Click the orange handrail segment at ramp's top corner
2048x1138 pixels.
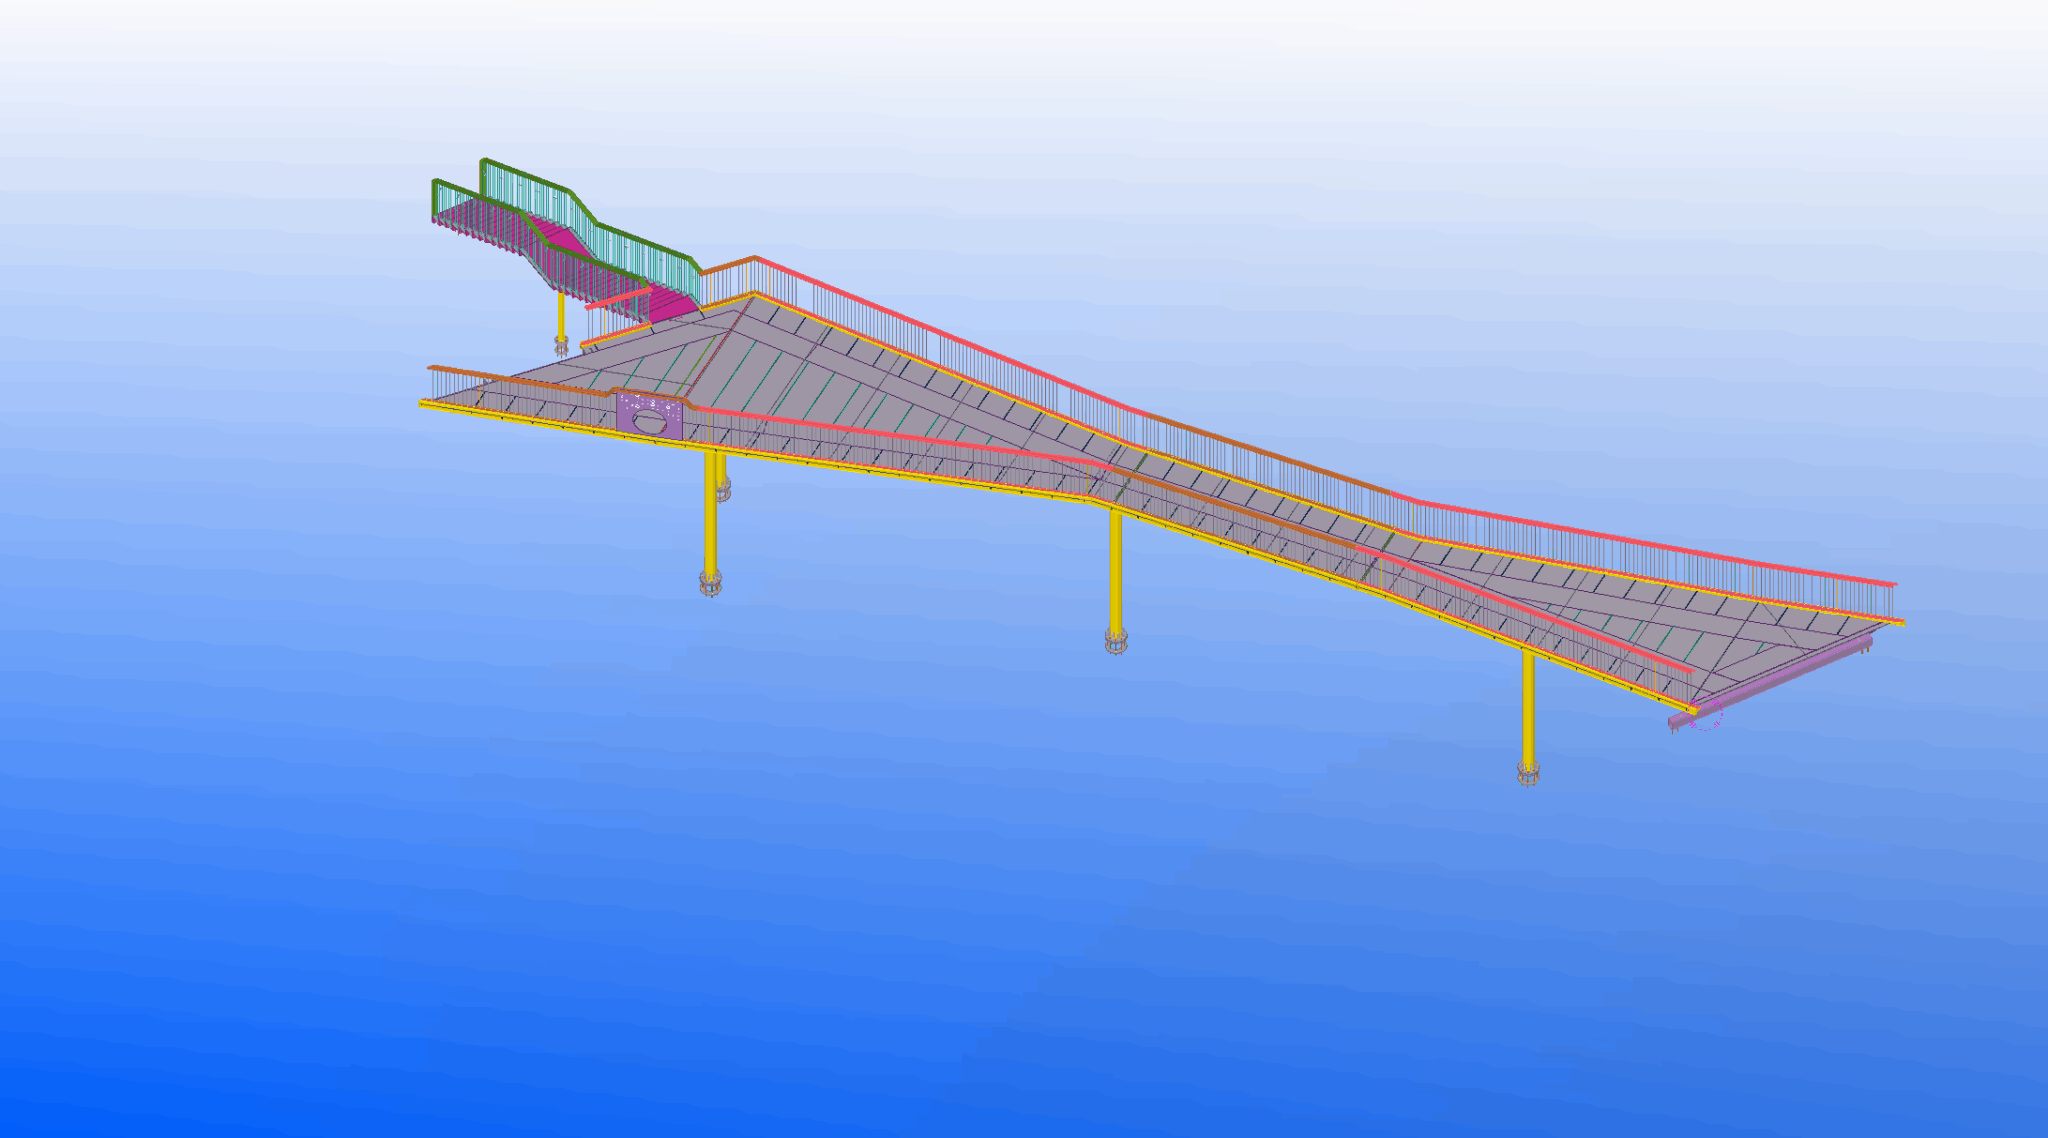728,265
